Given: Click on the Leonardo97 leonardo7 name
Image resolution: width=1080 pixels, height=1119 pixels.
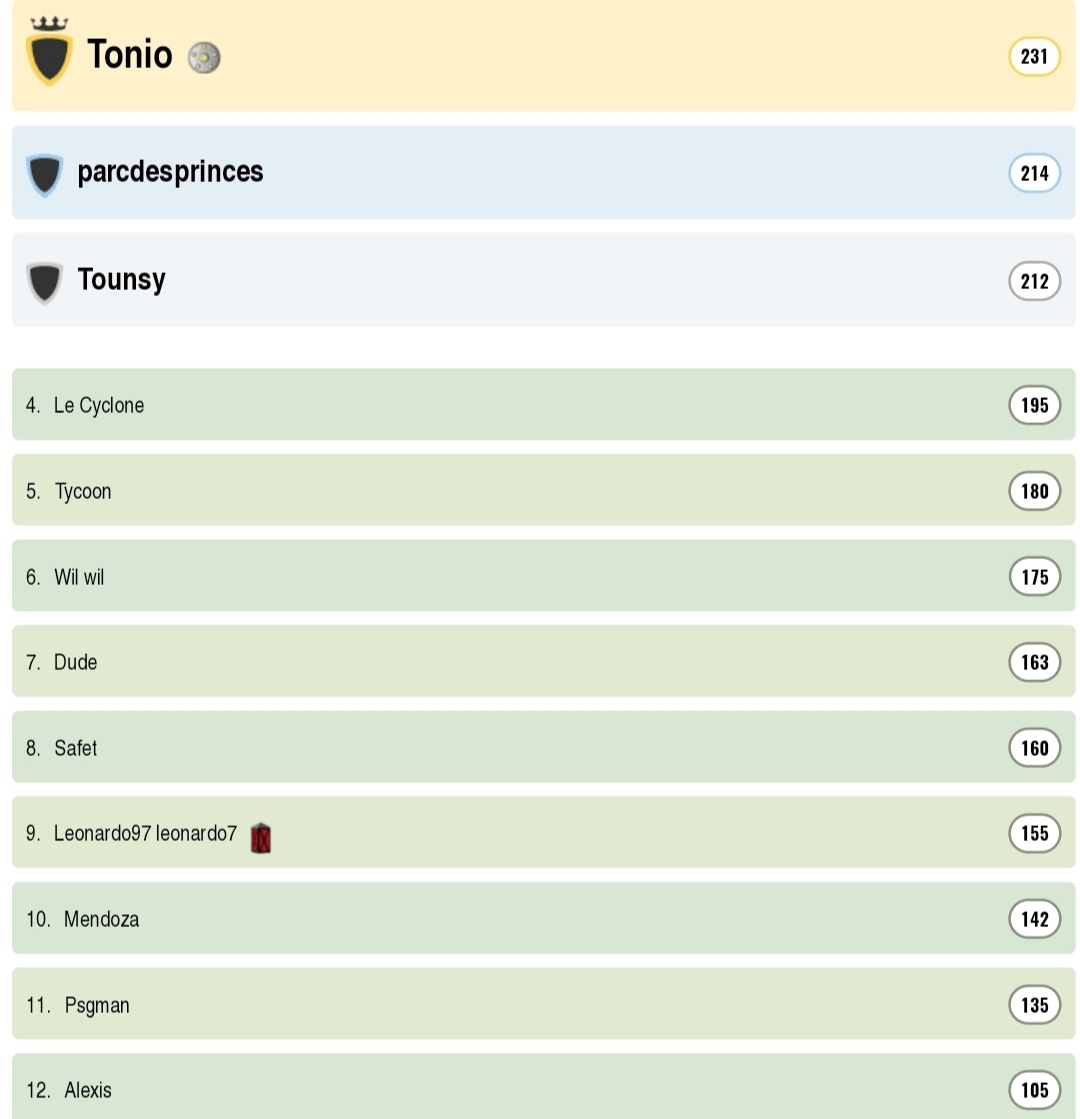Looking at the screenshot, I should (x=145, y=833).
